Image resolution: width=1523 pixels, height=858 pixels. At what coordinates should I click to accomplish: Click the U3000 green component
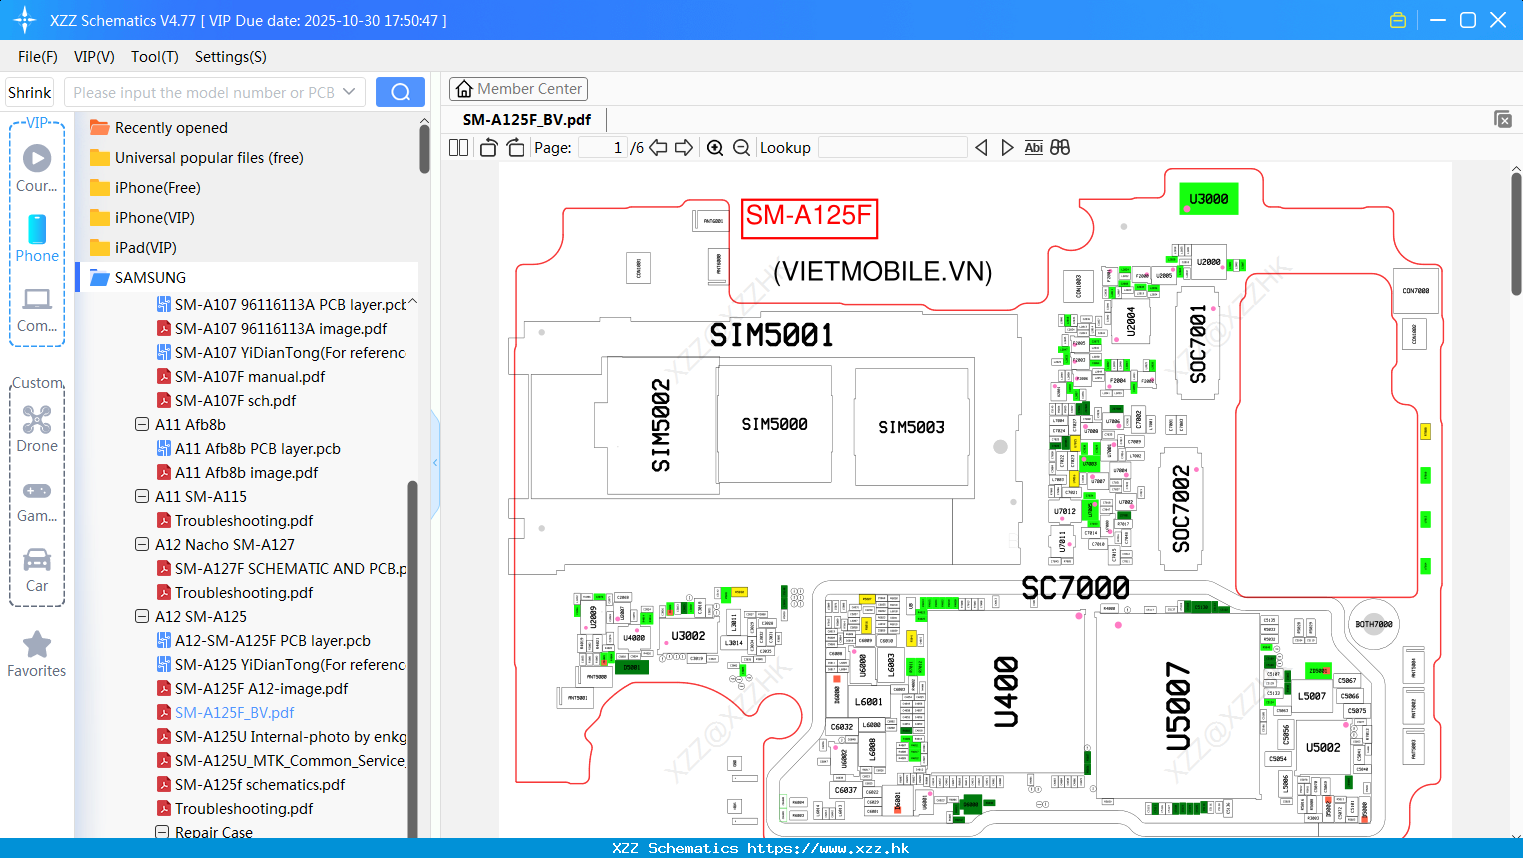click(x=1208, y=198)
